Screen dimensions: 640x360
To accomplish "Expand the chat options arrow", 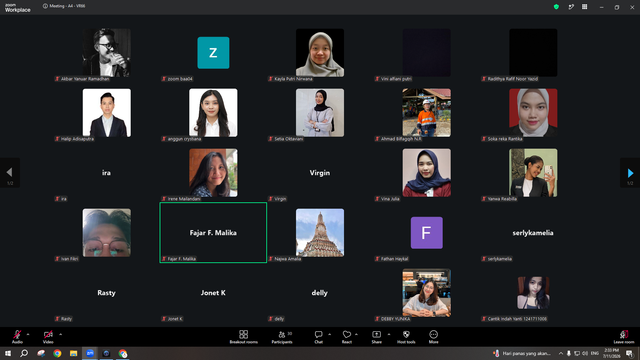I will 329,334.
